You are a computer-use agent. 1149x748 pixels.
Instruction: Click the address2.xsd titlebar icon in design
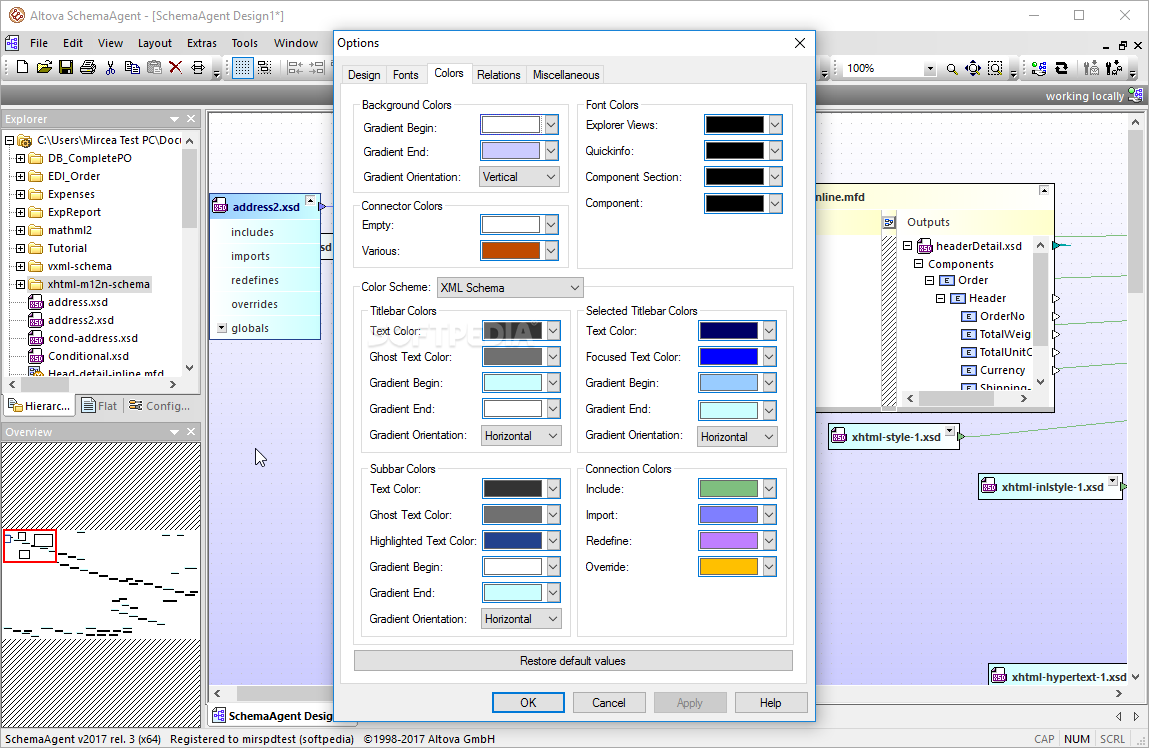pyautogui.click(x=220, y=207)
